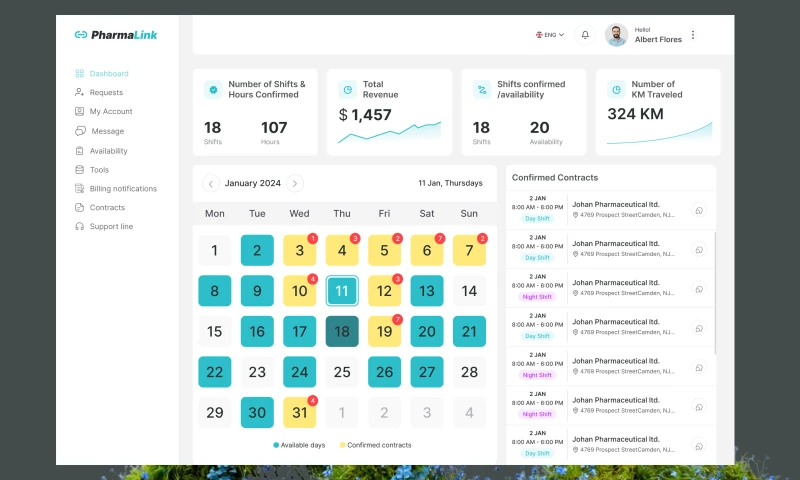Click the headset icon on fourth contract

coord(699,328)
